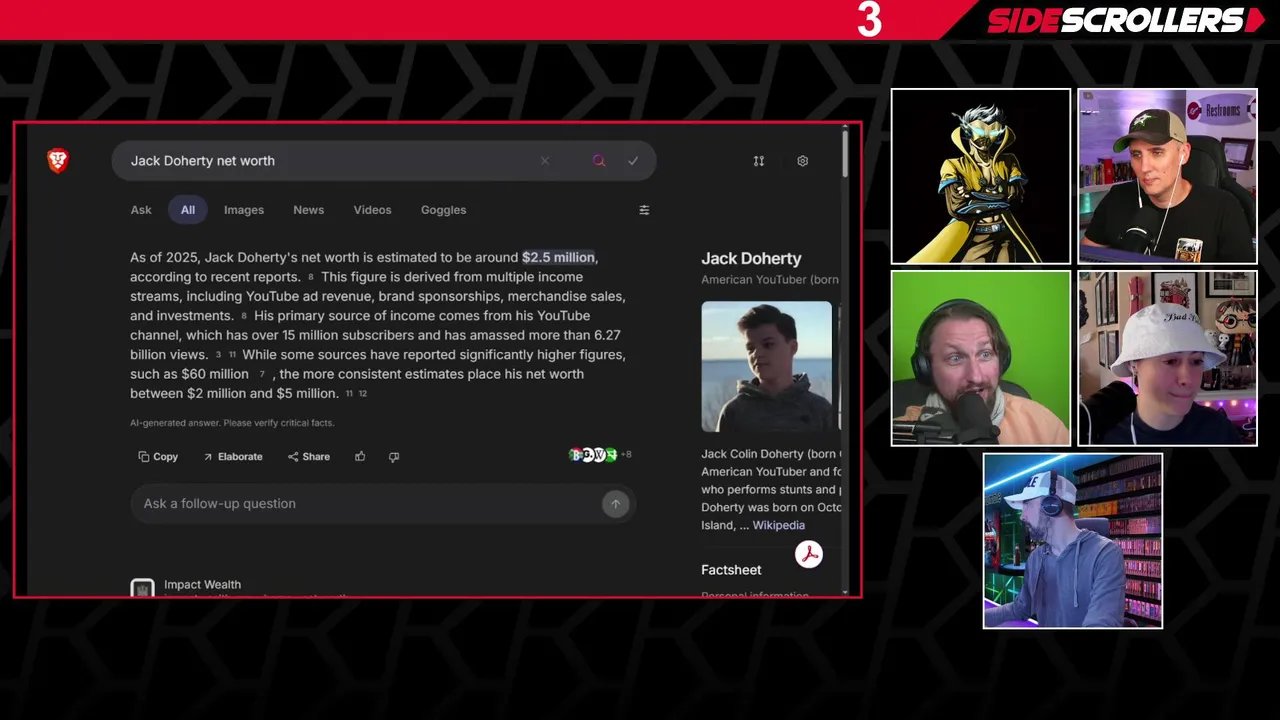Click webcam tile of man in cap
This screenshot has width=1280, height=720.
1167,176
